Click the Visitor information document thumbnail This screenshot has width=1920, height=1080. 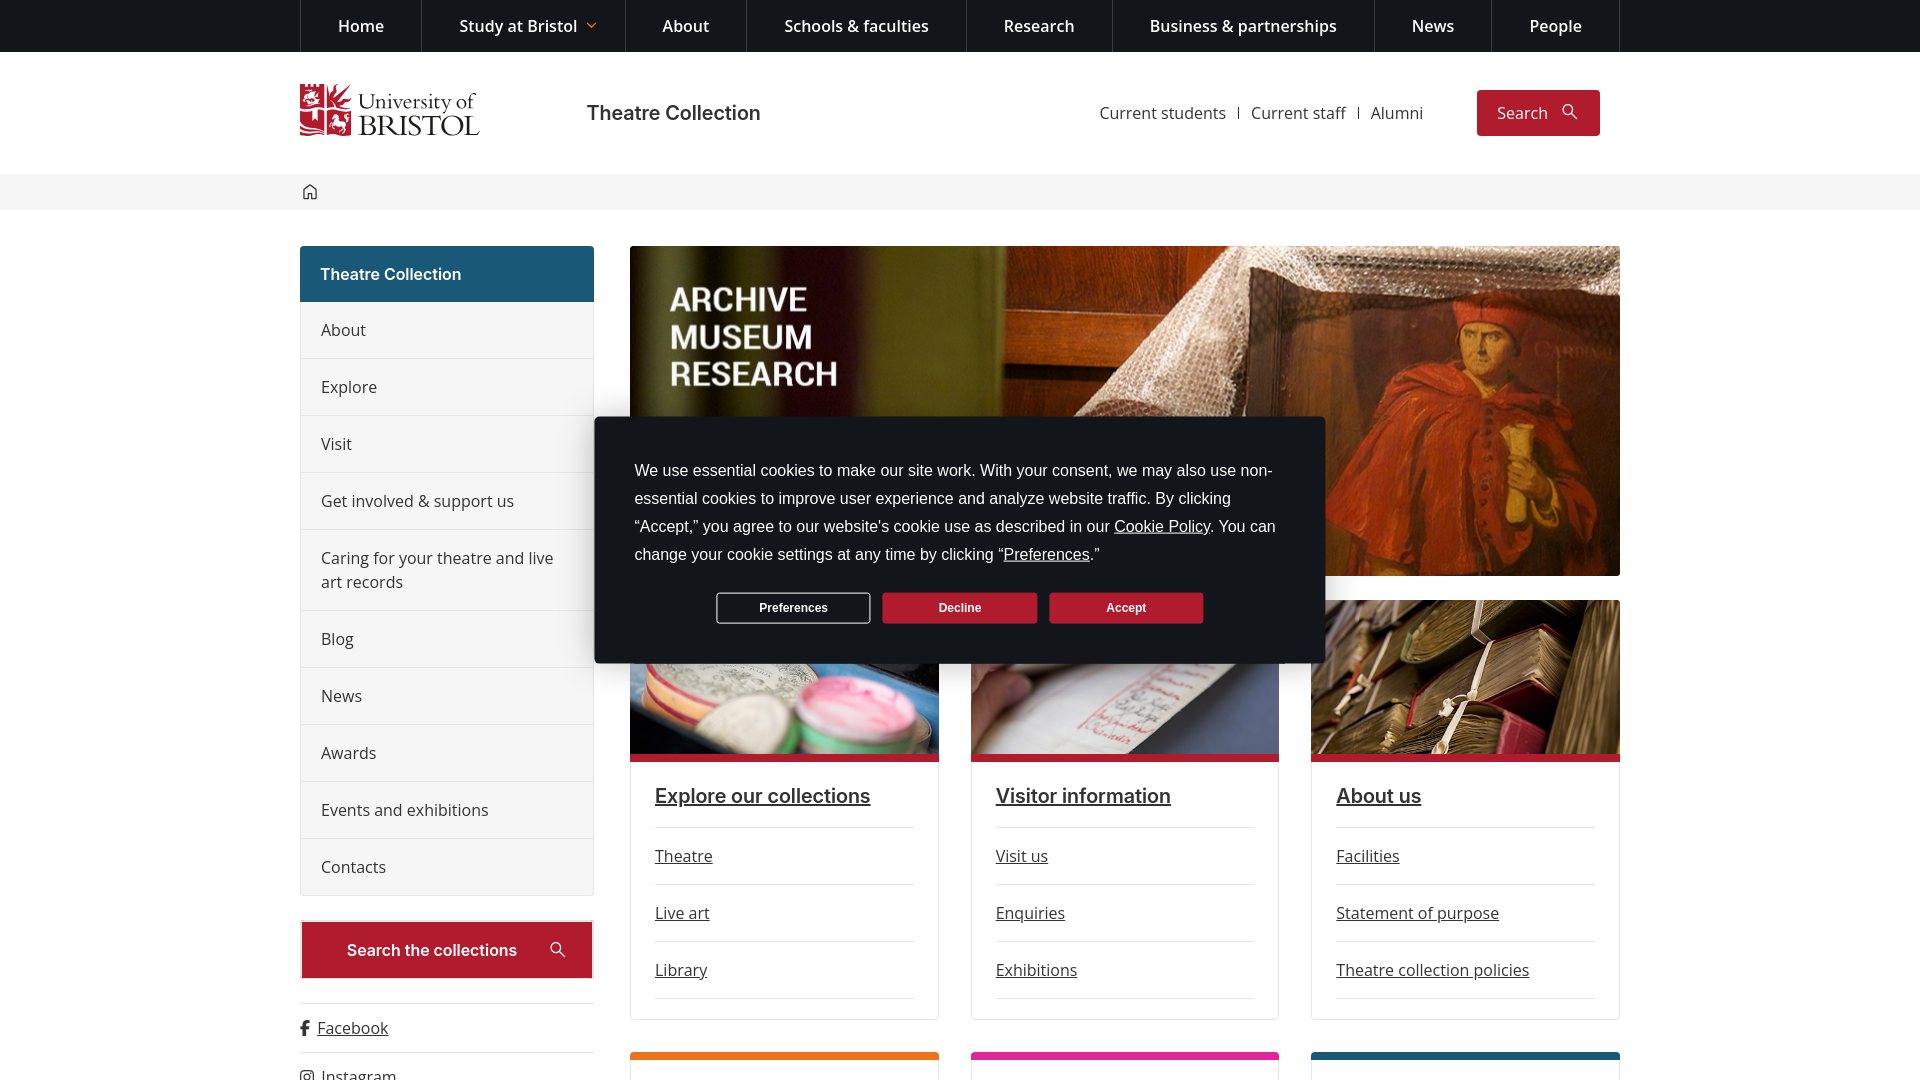pyautogui.click(x=1125, y=708)
